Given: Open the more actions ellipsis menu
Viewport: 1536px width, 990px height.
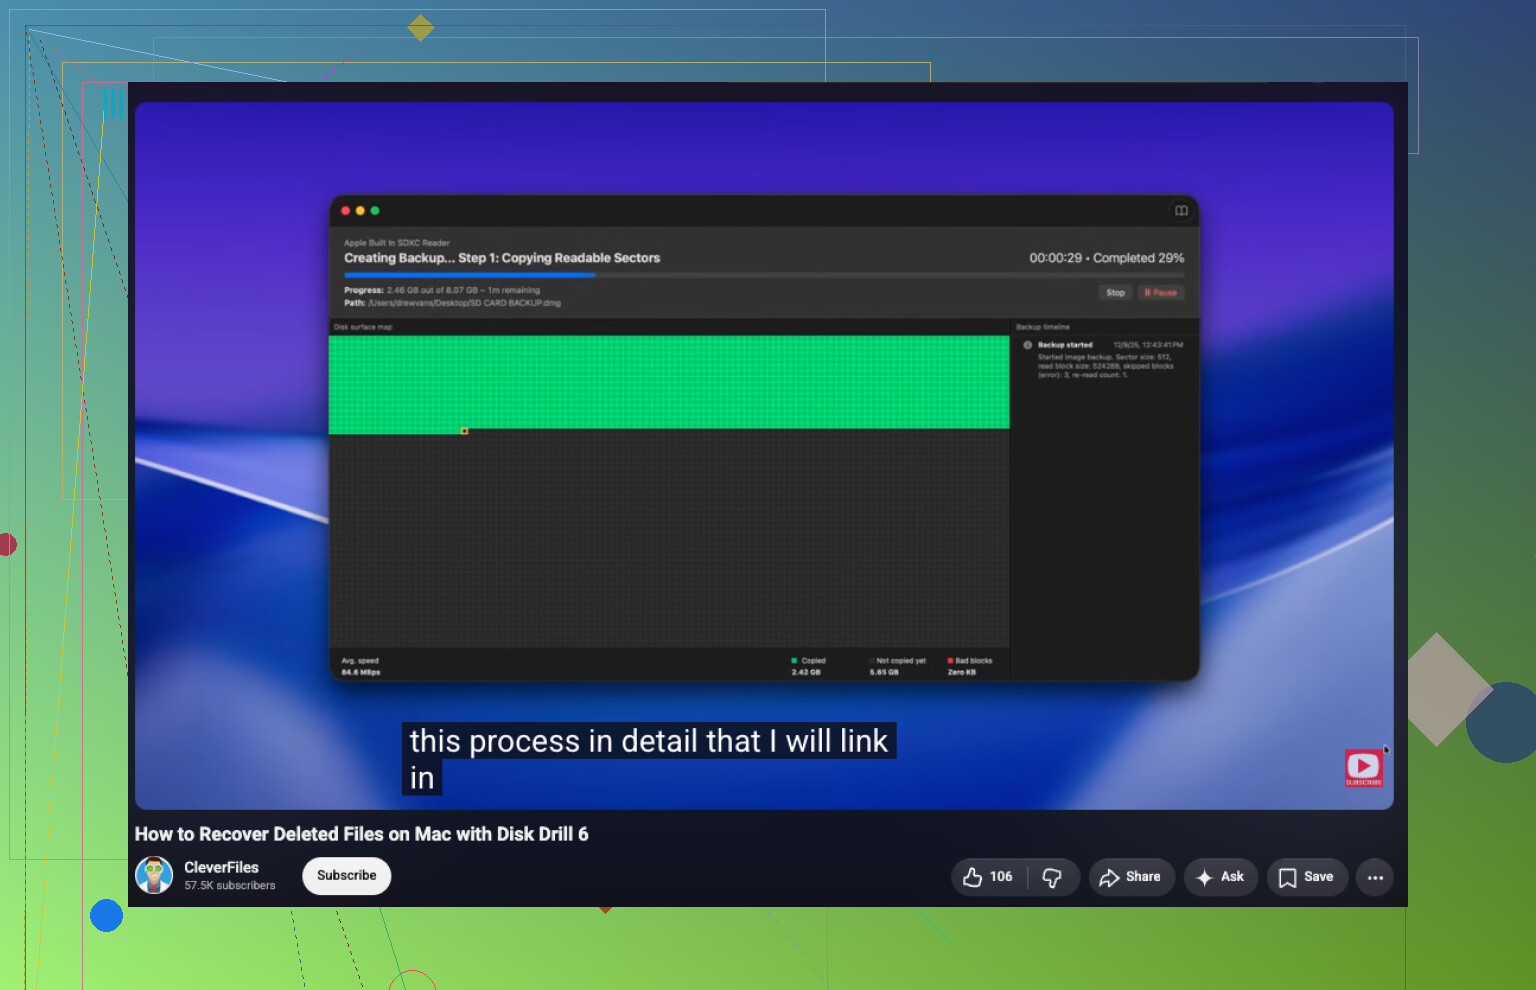Looking at the screenshot, I should tap(1375, 877).
